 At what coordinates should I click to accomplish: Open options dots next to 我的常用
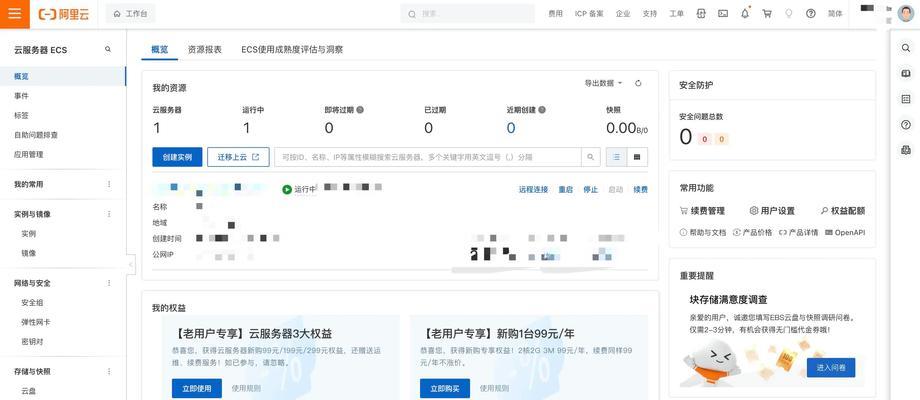tap(109, 184)
